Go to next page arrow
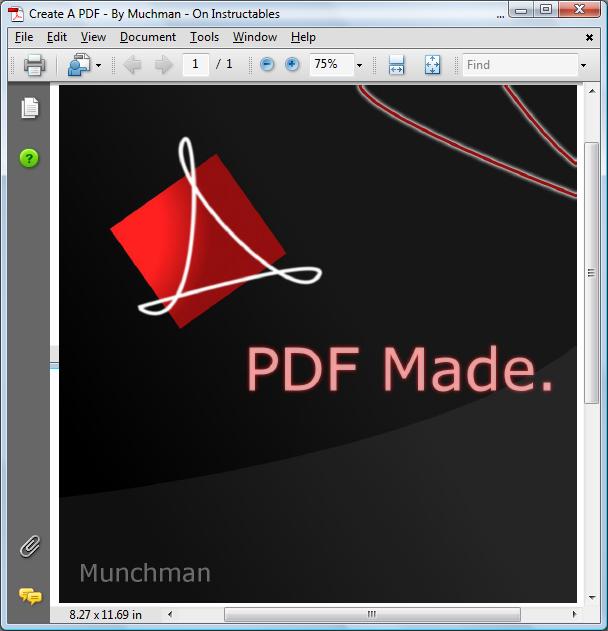 point(163,65)
